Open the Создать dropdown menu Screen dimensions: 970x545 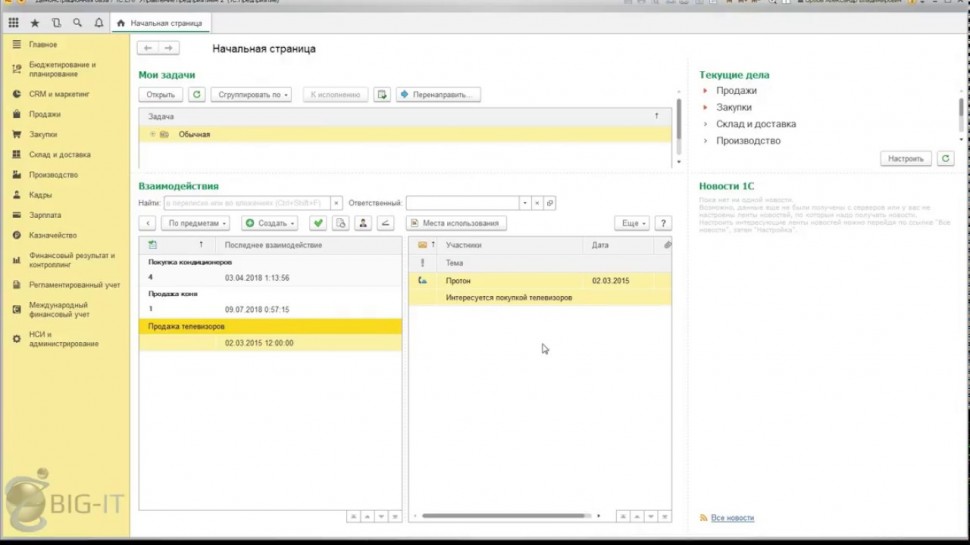click(270, 223)
